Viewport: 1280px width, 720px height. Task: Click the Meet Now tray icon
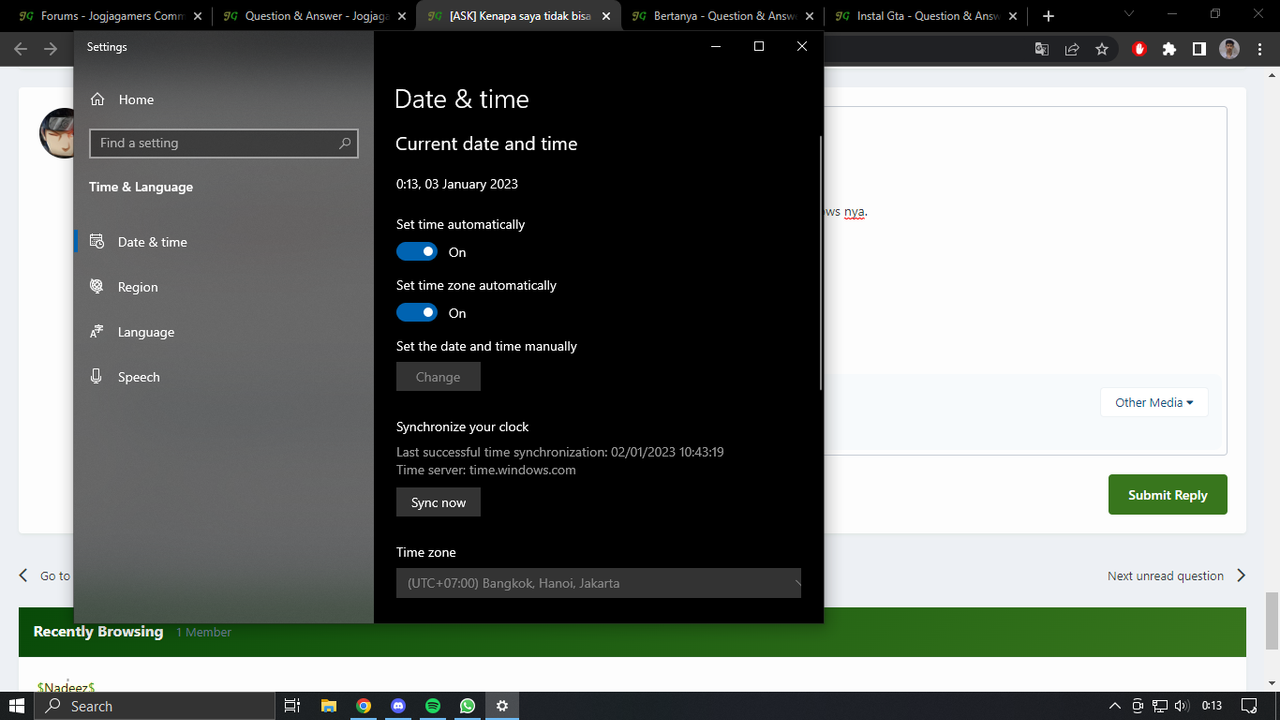[1138, 706]
